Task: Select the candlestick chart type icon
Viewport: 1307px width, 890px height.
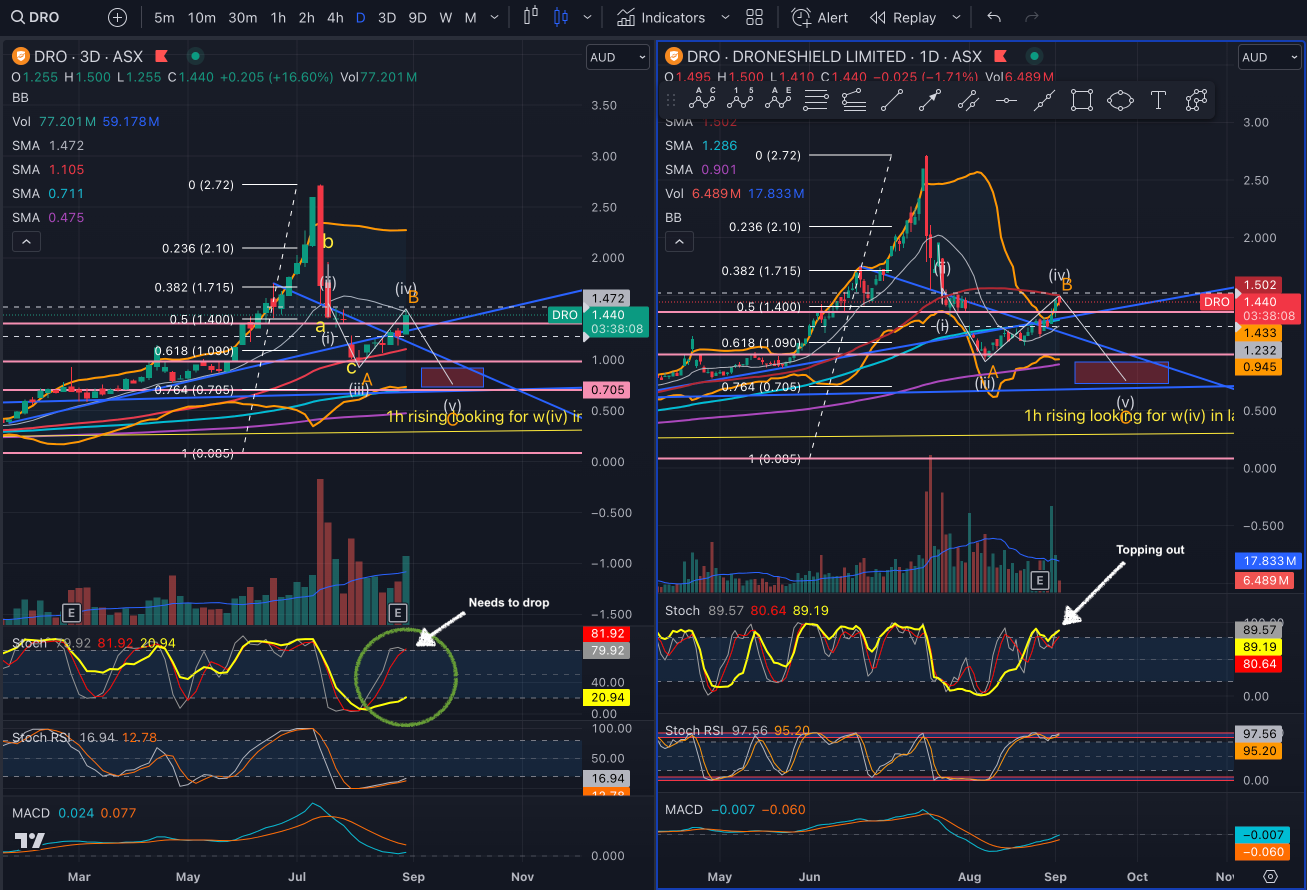Action: [531, 17]
